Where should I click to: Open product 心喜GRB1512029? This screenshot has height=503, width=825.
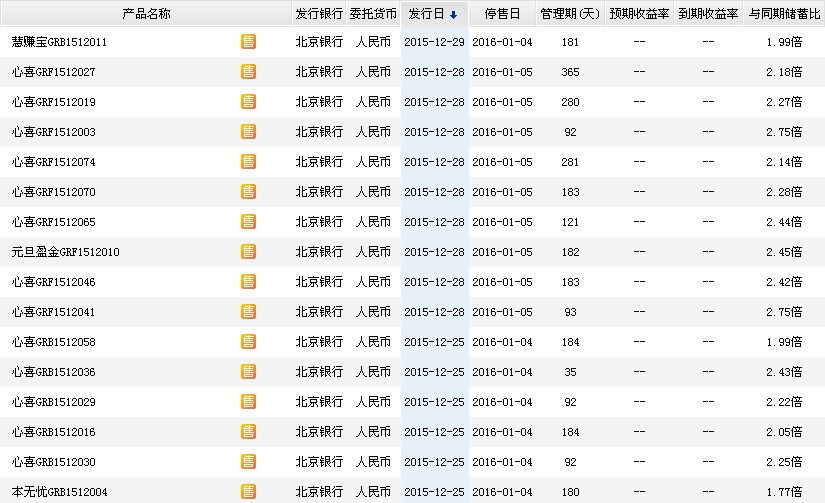(x=54, y=402)
